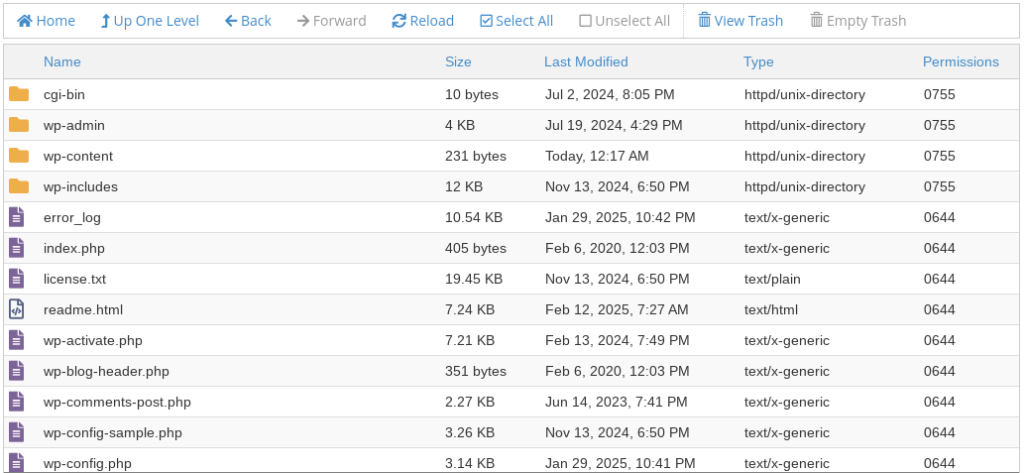Click the Forward arrow icon
The height and width of the screenshot is (473, 1024).
click(302, 21)
